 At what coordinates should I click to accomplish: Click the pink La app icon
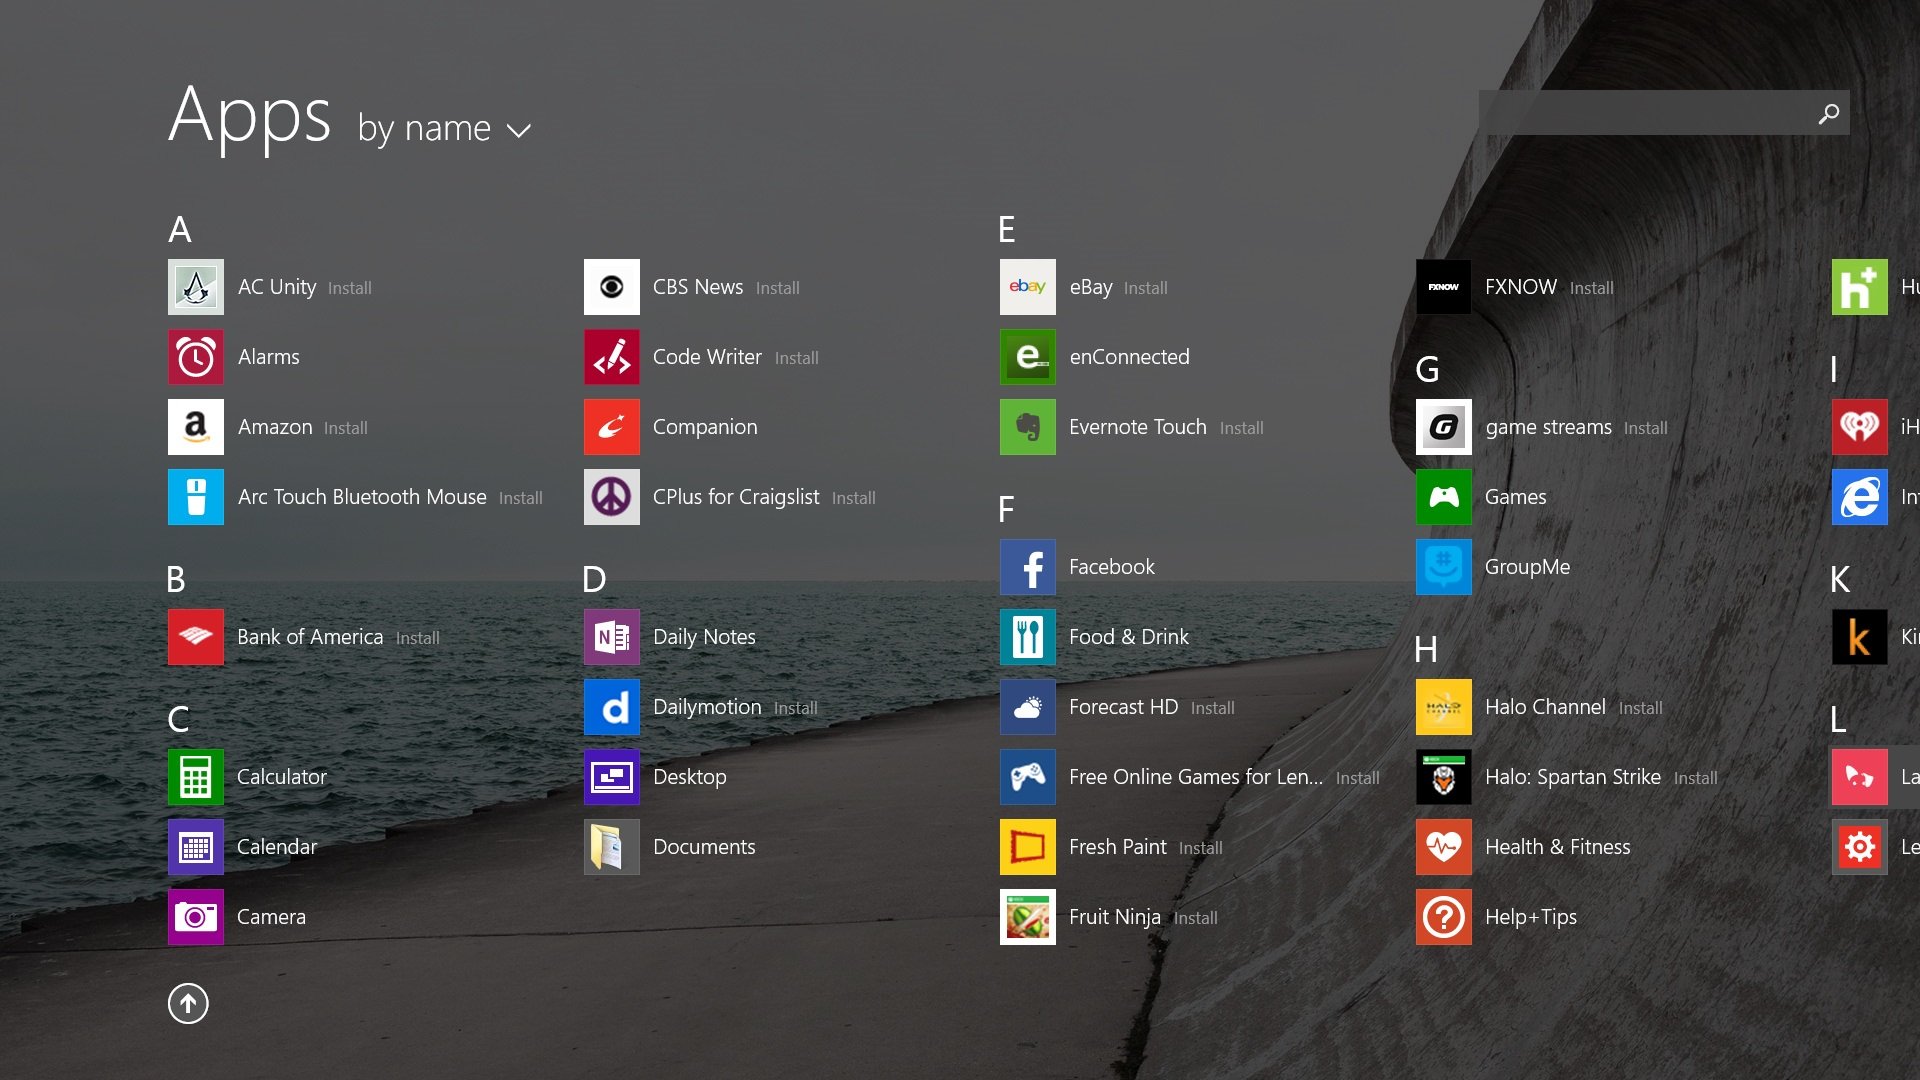(1860, 777)
